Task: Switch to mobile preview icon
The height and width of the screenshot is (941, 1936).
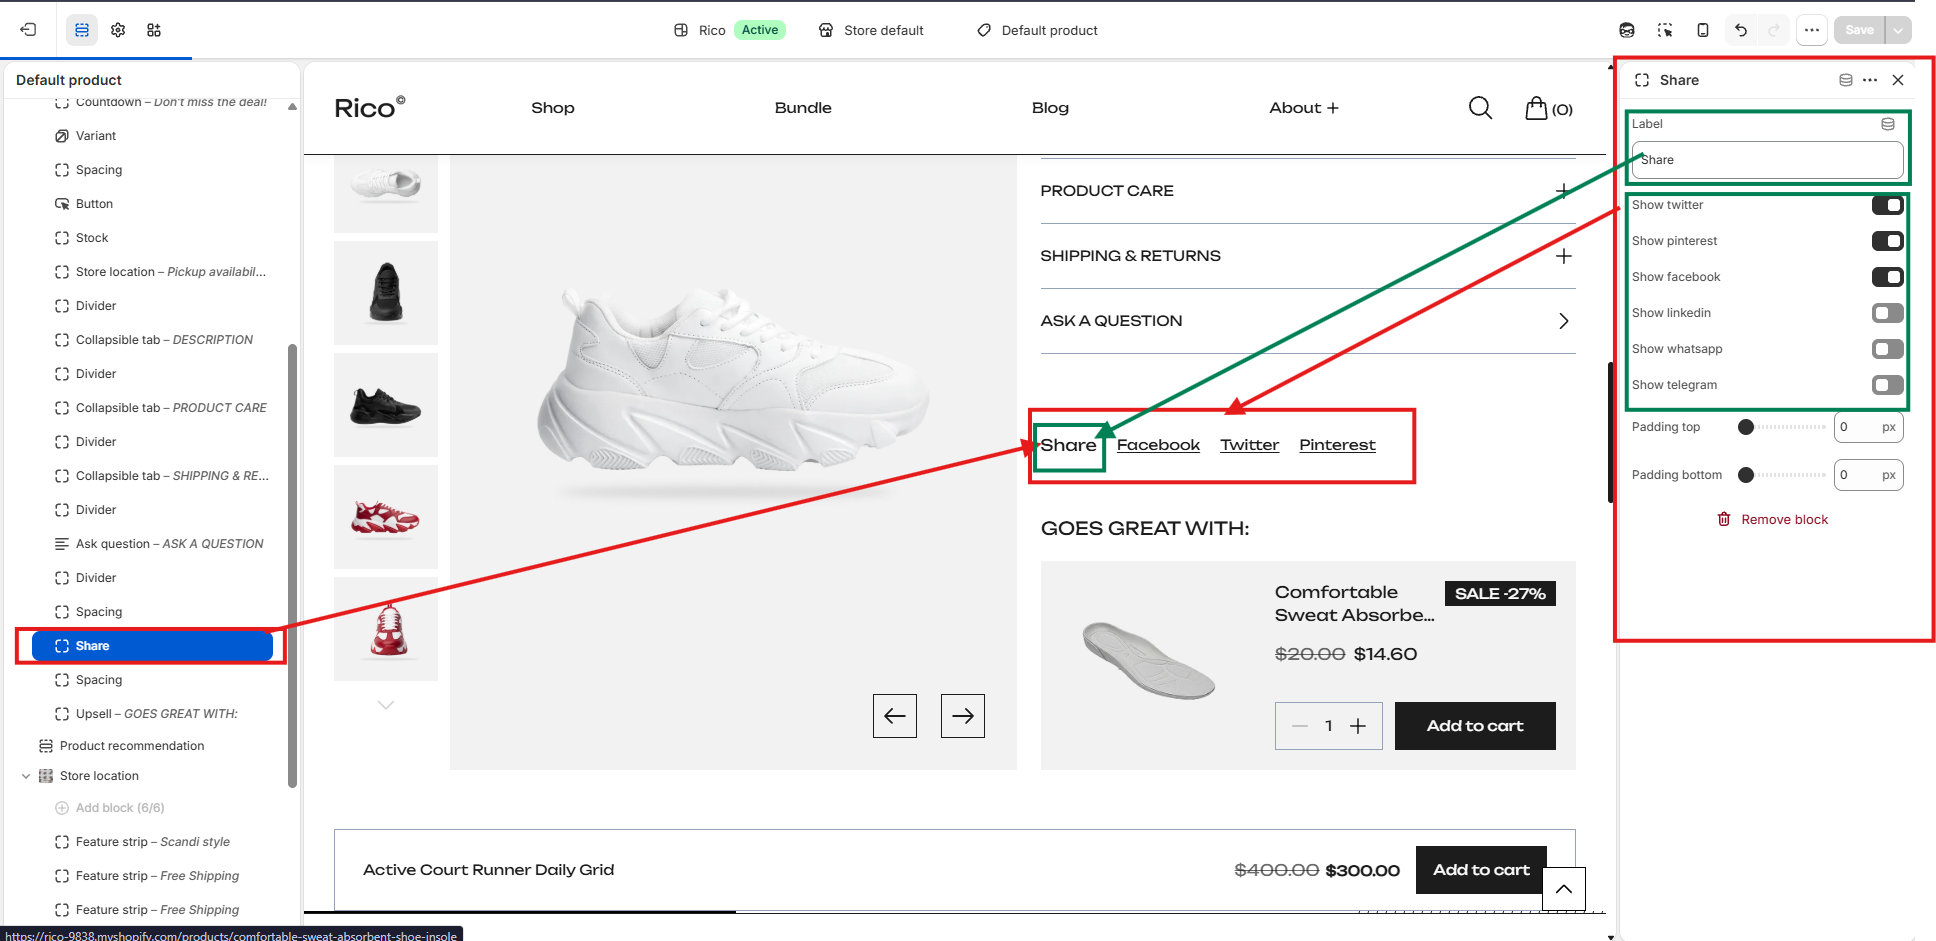Action: [1703, 30]
